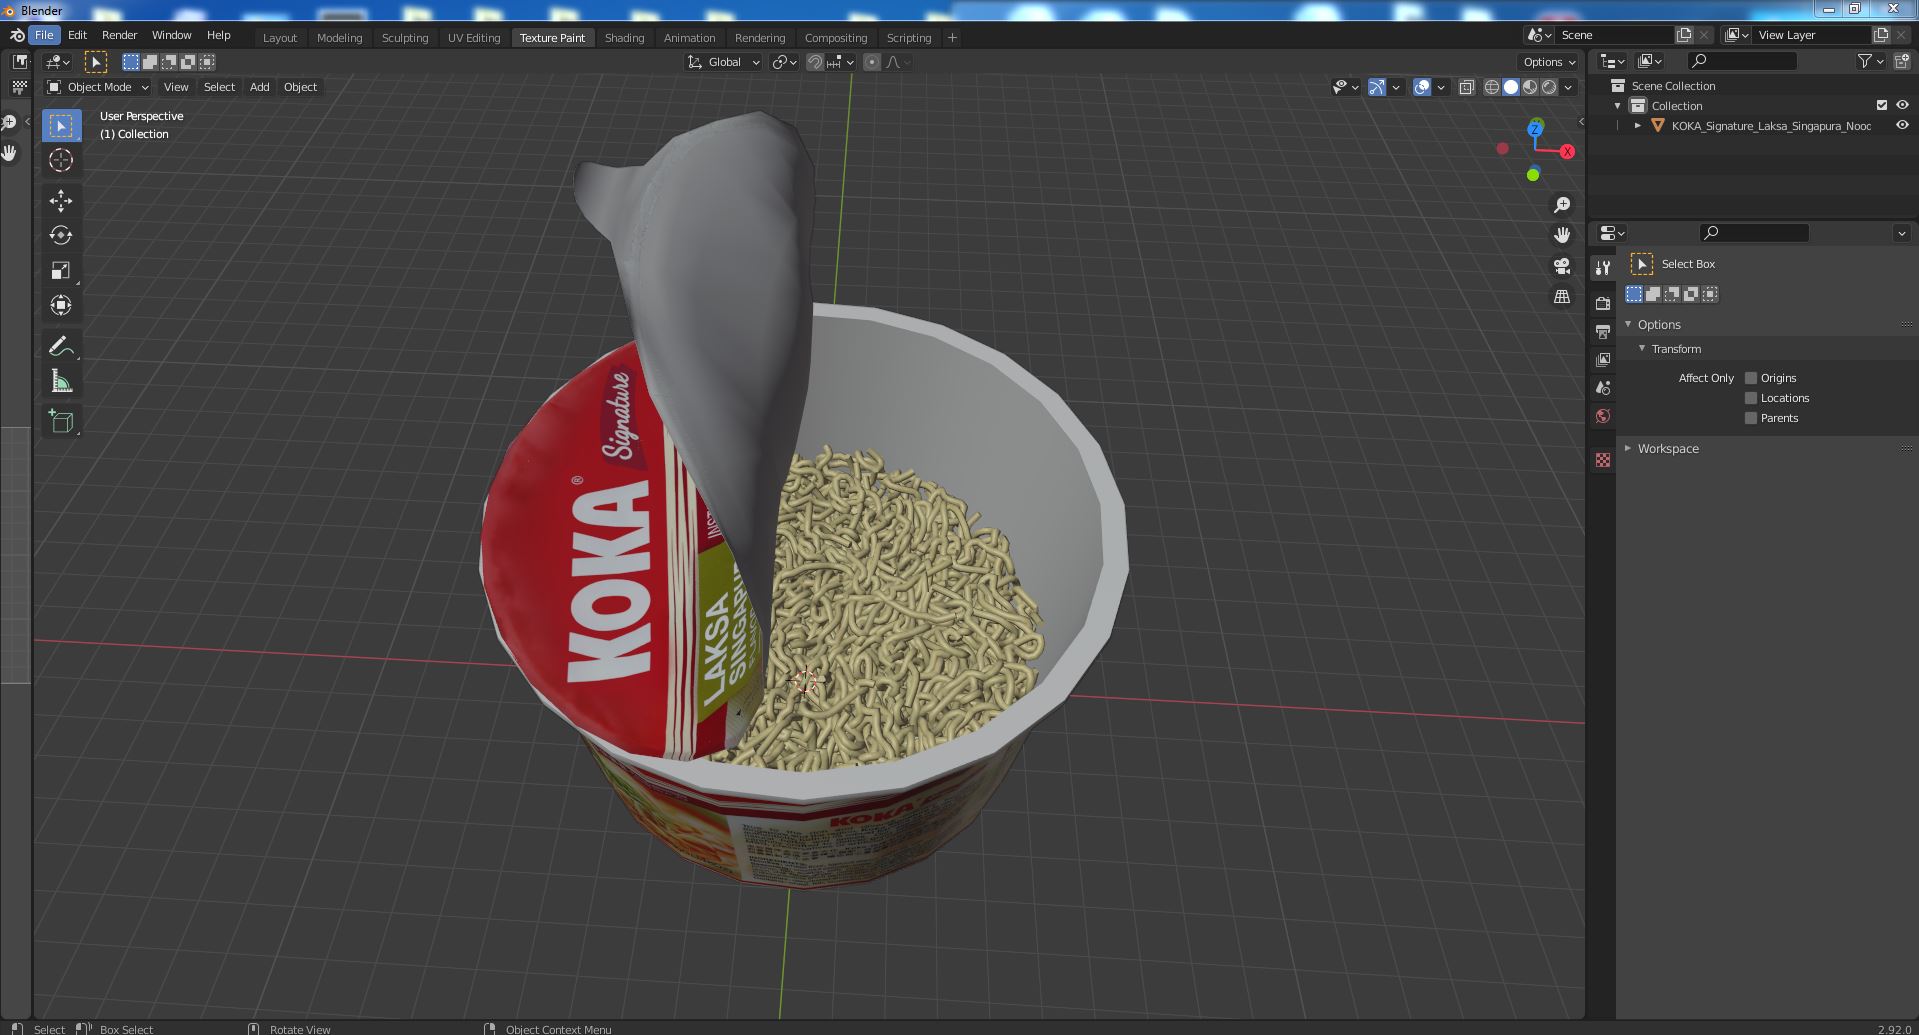Hide Collection using its eye icon
Viewport: 1919px width, 1035px height.
[x=1902, y=105]
